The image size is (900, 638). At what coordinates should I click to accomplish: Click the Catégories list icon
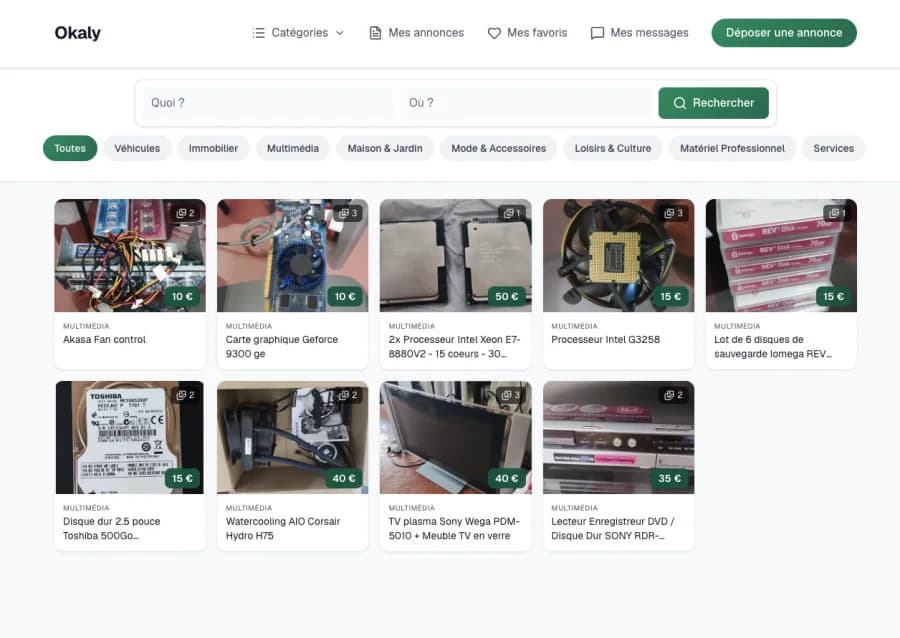(259, 33)
